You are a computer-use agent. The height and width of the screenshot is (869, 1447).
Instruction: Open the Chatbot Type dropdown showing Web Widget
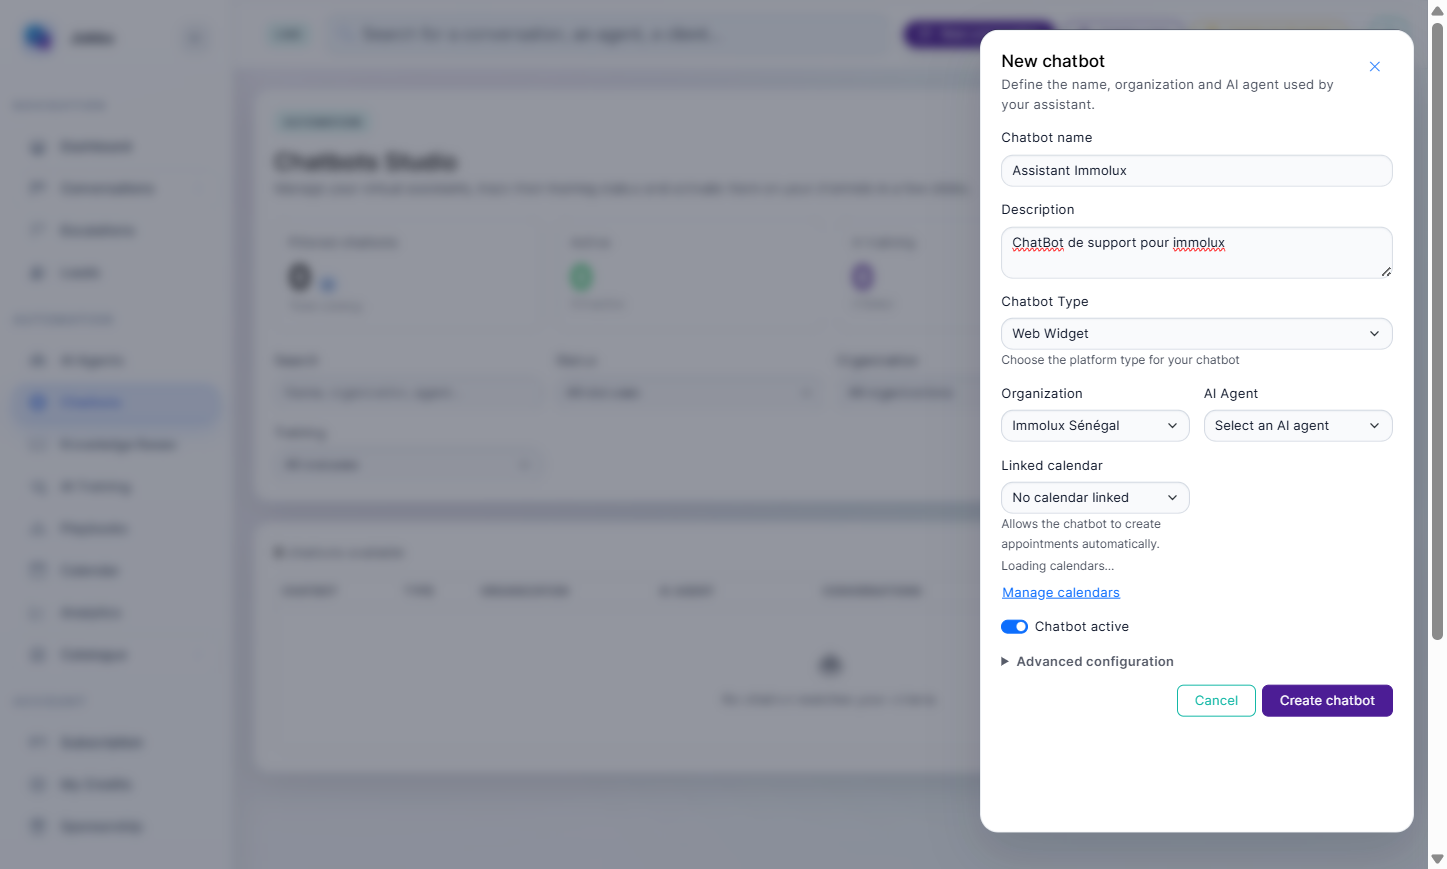(1197, 334)
